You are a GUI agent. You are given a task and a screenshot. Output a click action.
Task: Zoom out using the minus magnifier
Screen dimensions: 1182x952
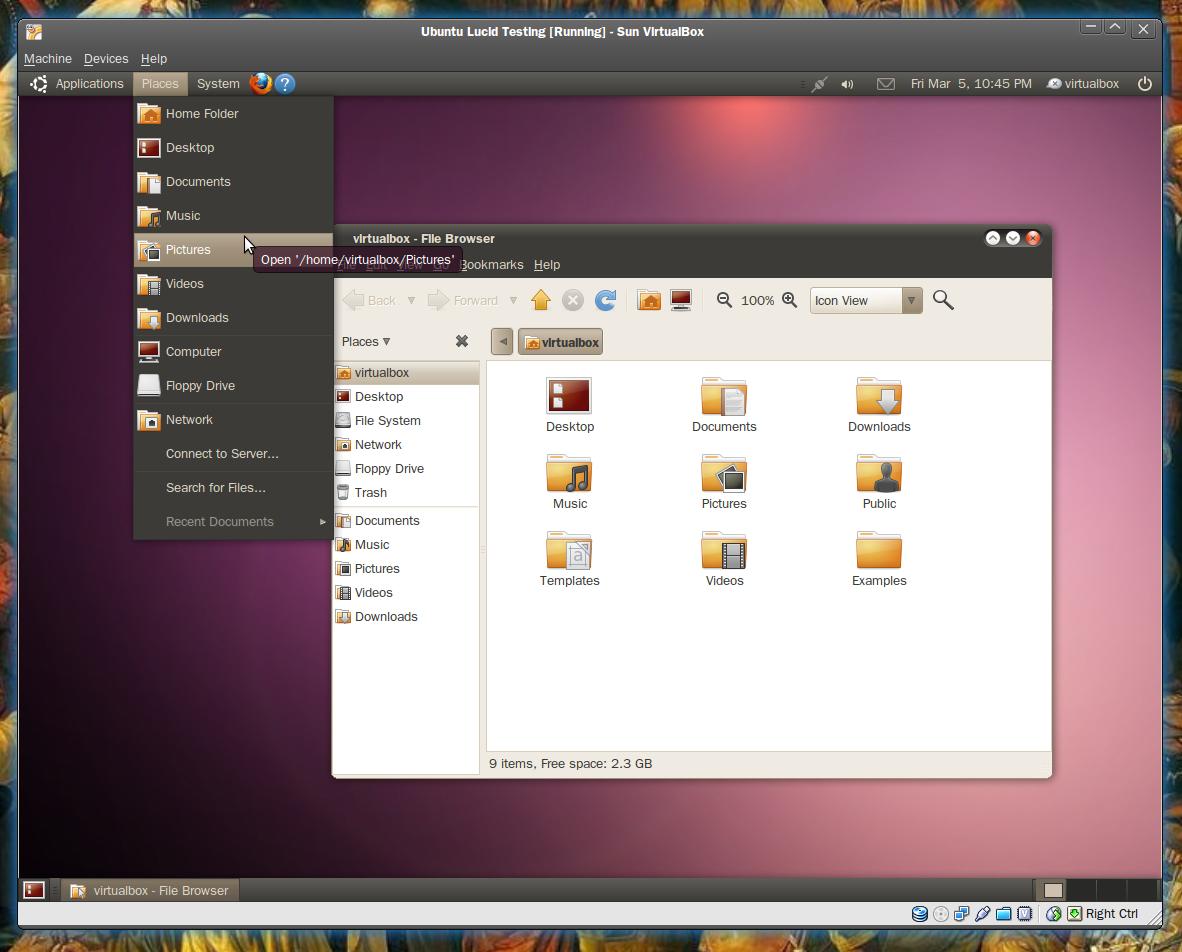(x=724, y=300)
